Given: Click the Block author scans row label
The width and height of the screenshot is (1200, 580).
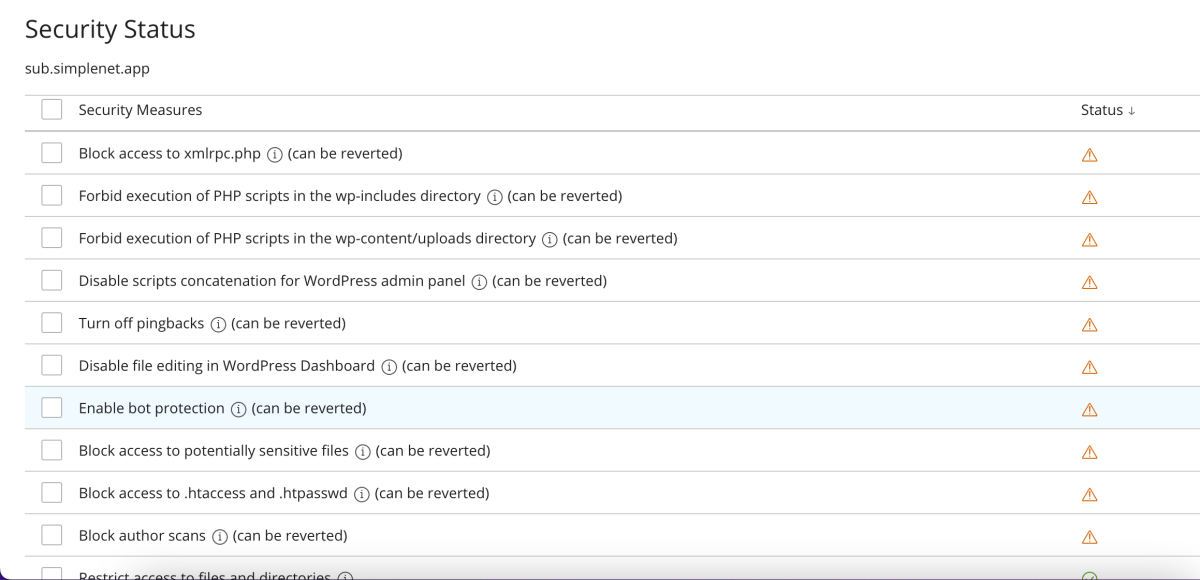Looking at the screenshot, I should [142, 536].
